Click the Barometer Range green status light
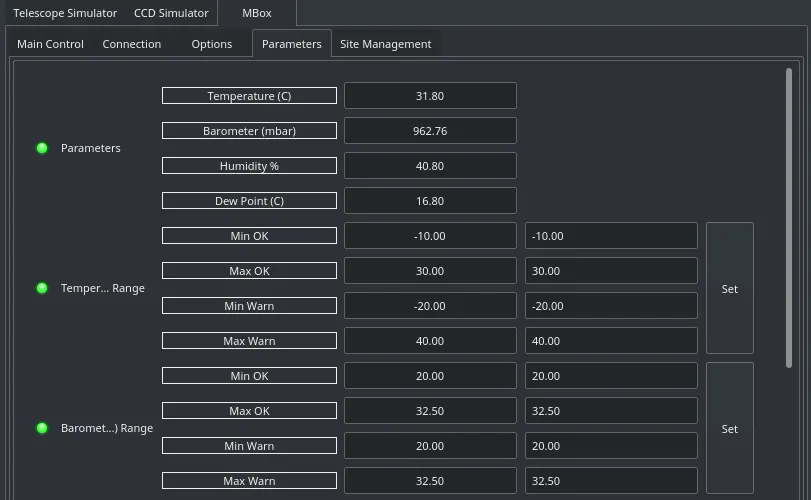The width and height of the screenshot is (811, 500). click(x=42, y=428)
